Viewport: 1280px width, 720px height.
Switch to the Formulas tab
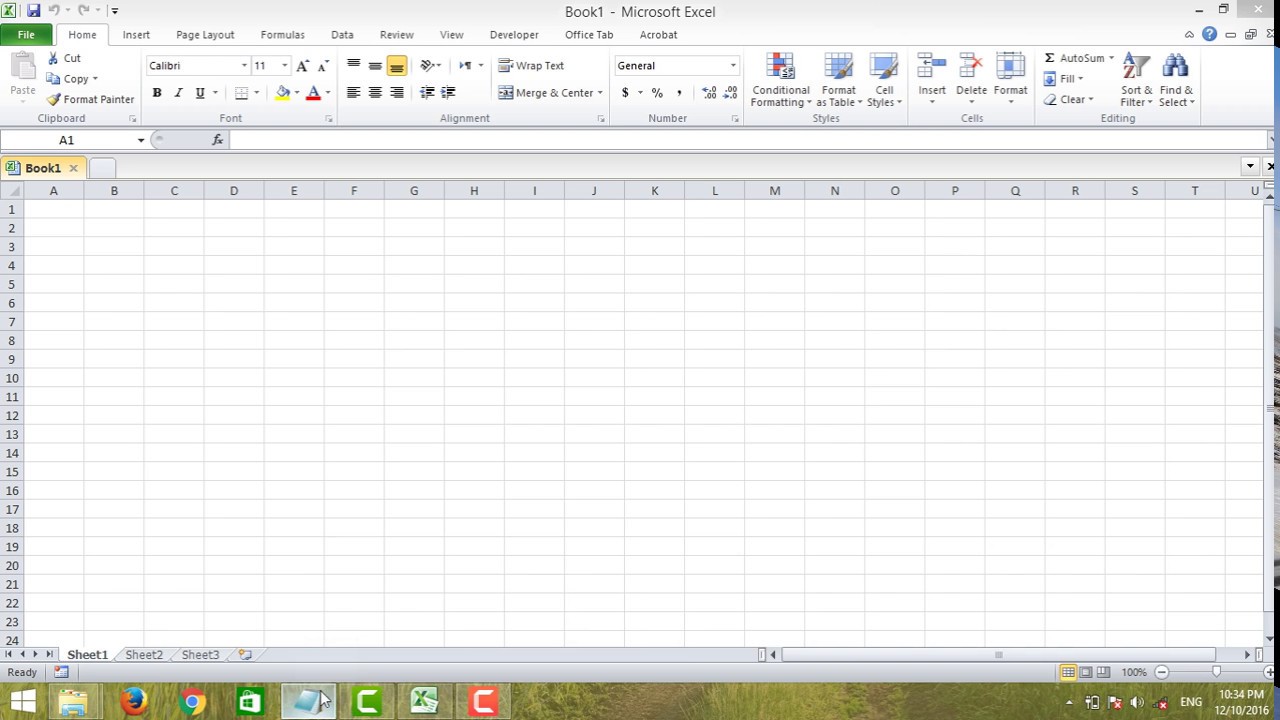pyautogui.click(x=282, y=35)
